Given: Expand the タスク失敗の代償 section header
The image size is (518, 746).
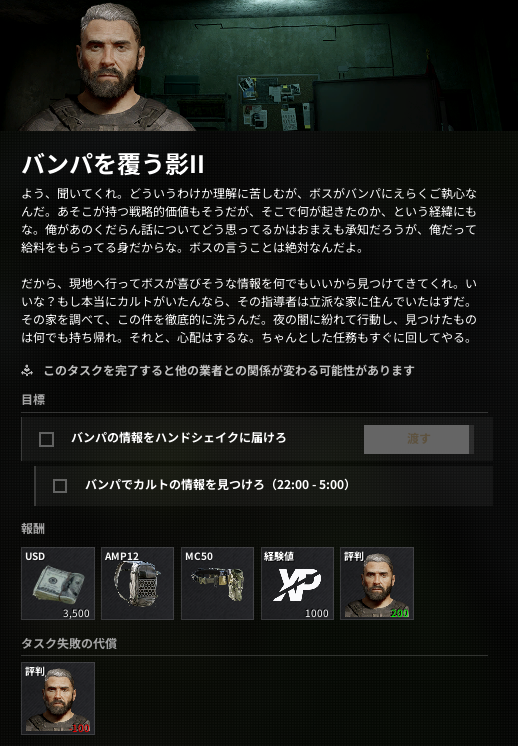Looking at the screenshot, I should tap(69, 644).
